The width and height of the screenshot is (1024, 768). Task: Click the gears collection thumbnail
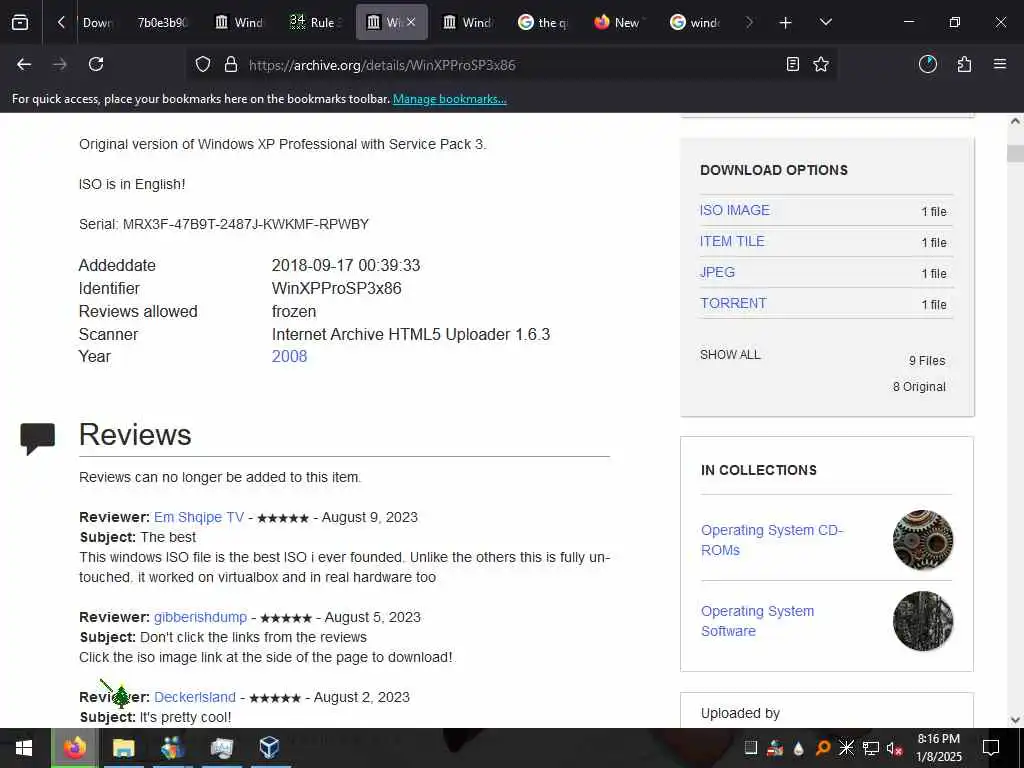[922, 540]
